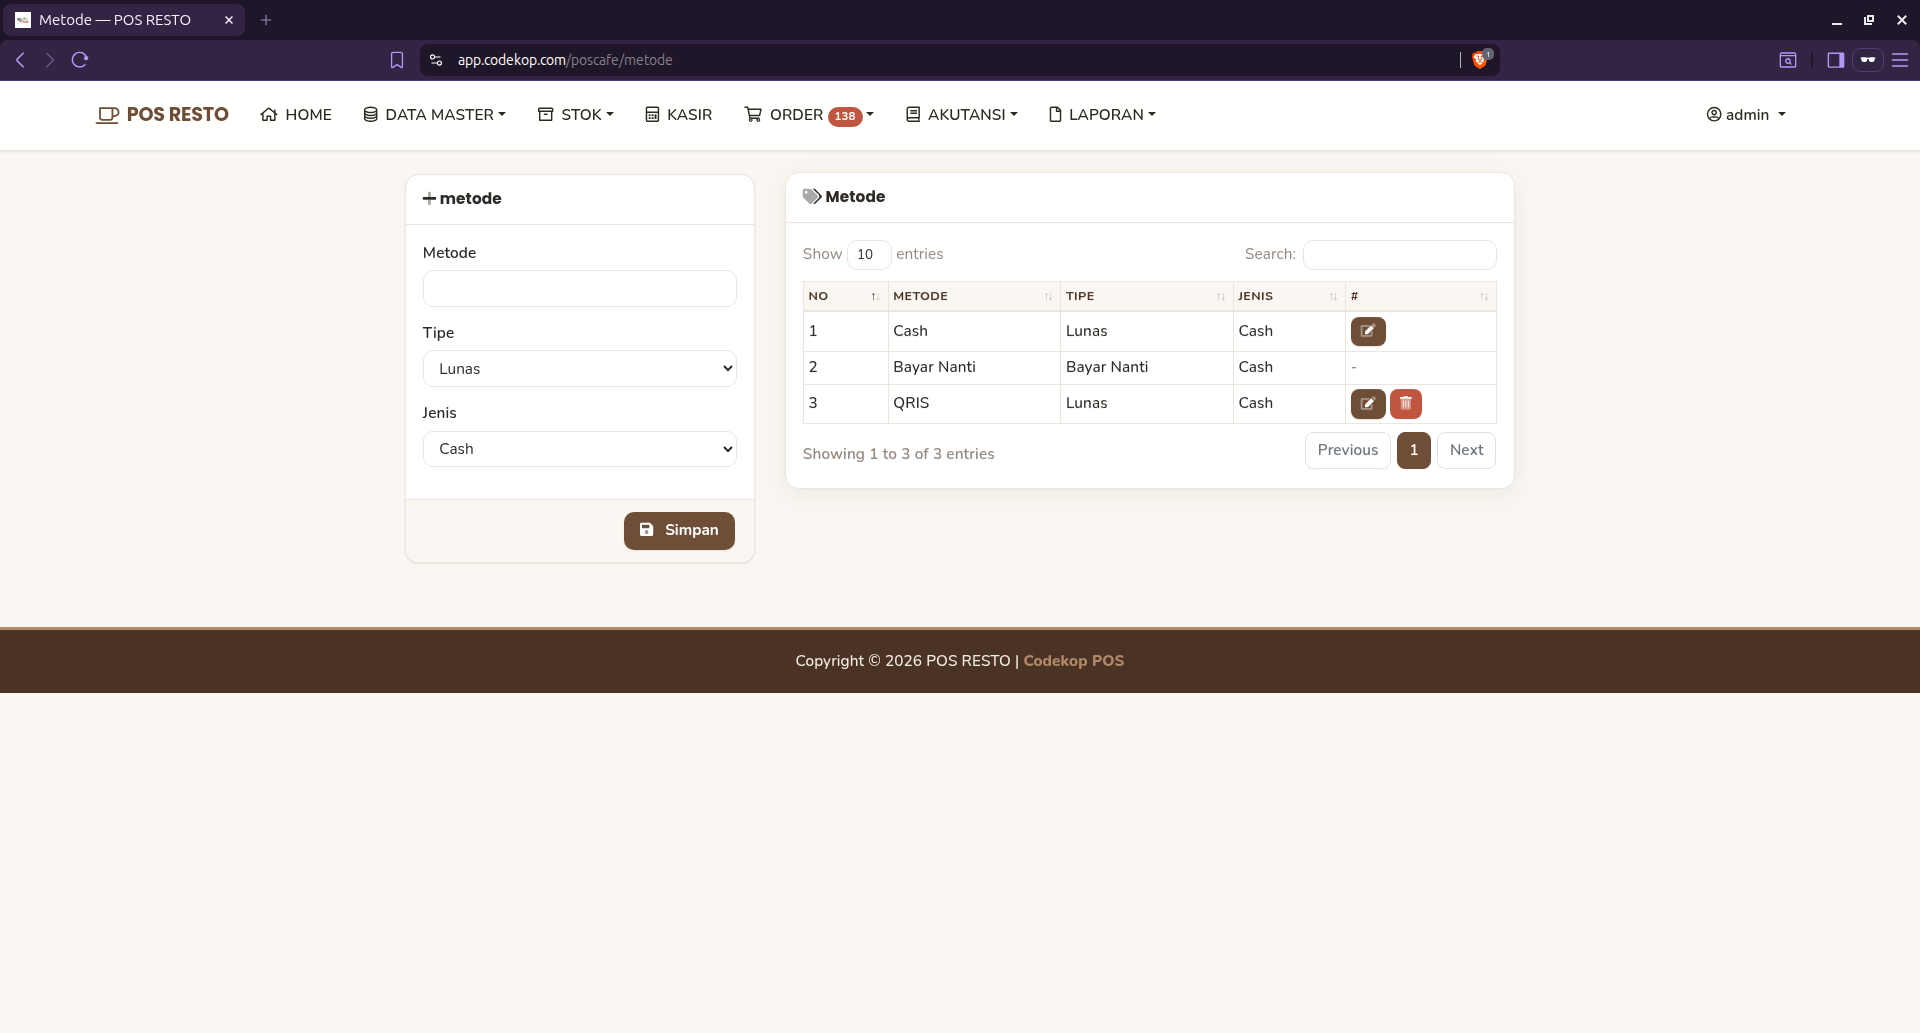
Task: Expand the STOK menu
Action: point(576,115)
